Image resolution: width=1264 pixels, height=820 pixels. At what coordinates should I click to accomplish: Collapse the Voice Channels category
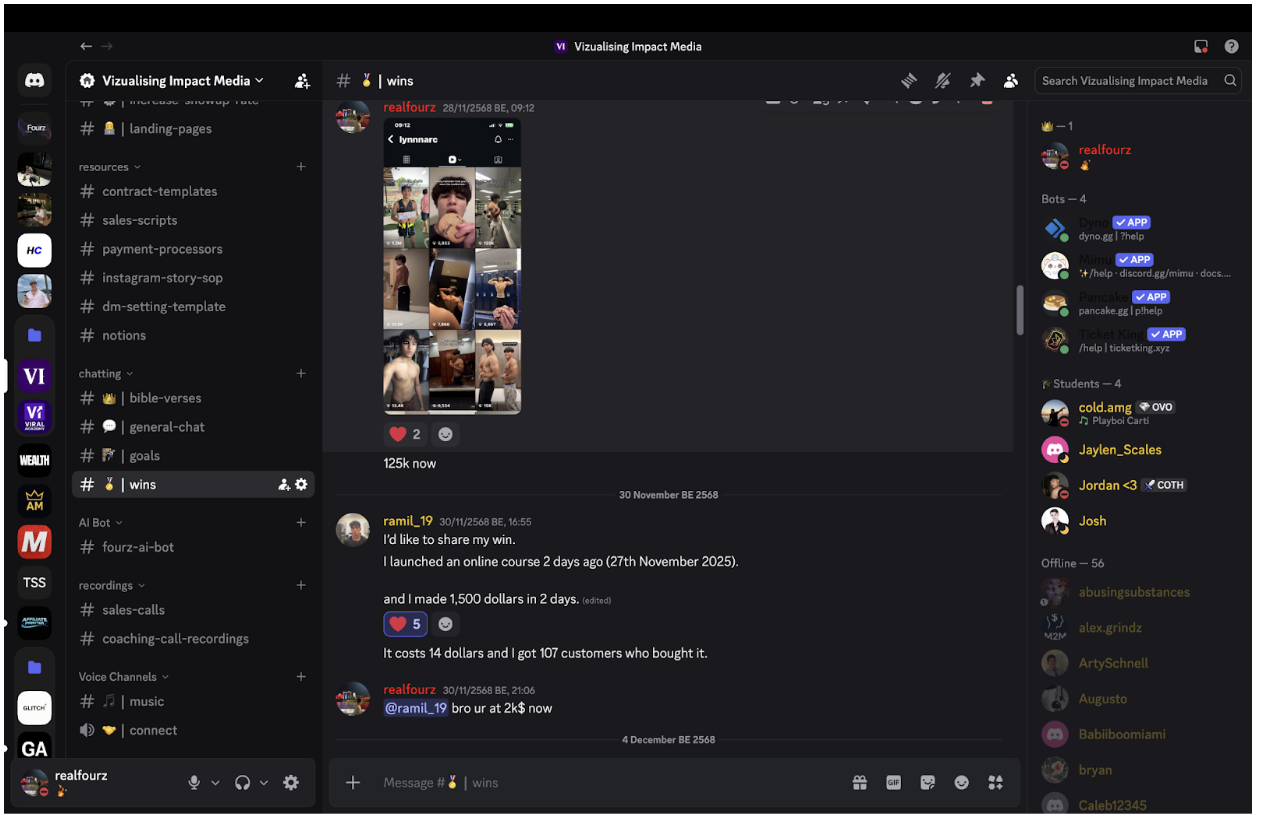[x=123, y=677]
